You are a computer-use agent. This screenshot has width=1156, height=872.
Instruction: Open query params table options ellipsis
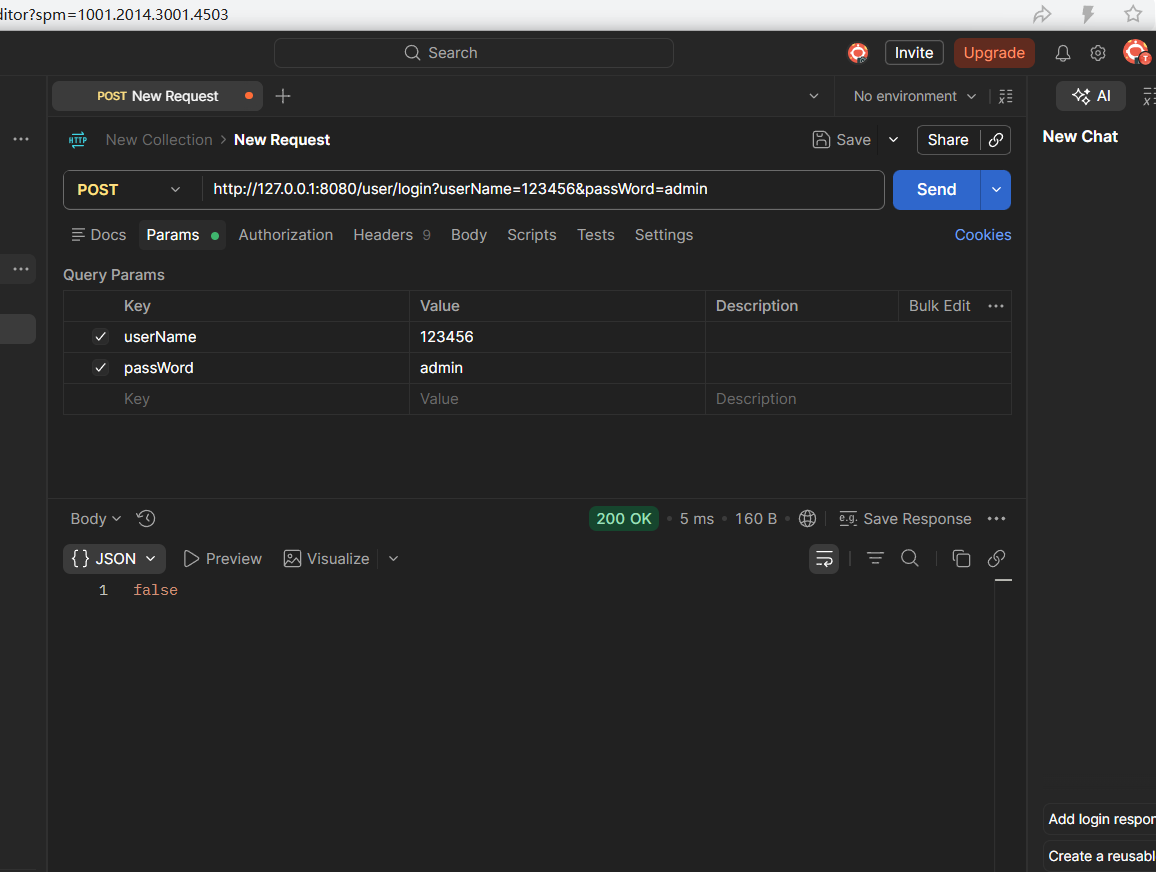point(996,306)
